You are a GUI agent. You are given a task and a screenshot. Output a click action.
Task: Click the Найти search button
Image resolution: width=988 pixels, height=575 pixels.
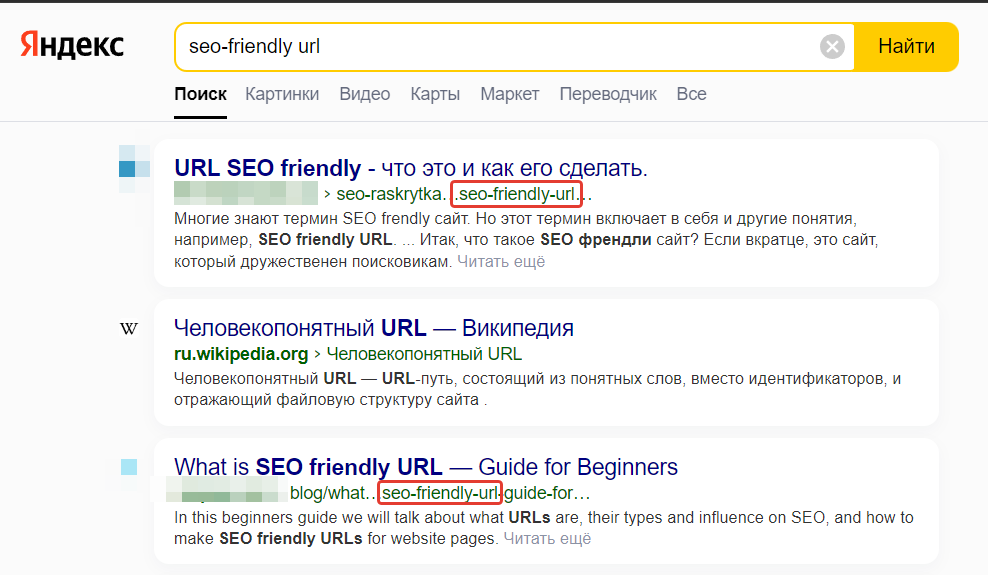(x=906, y=47)
